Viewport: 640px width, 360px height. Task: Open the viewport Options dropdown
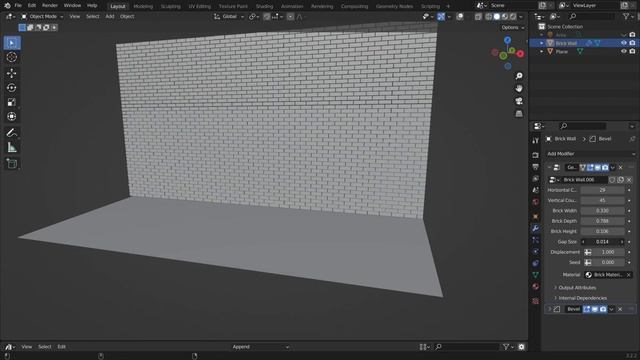pyautogui.click(x=513, y=27)
